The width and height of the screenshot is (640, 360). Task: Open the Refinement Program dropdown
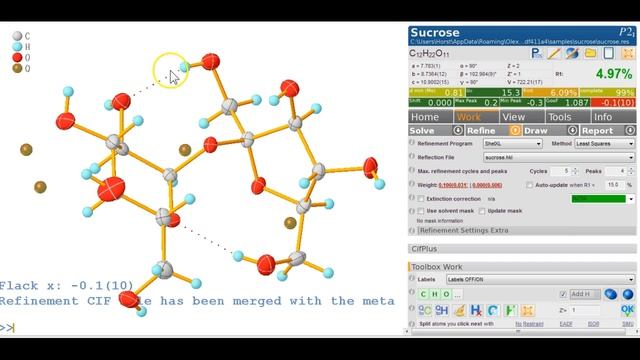(513, 144)
